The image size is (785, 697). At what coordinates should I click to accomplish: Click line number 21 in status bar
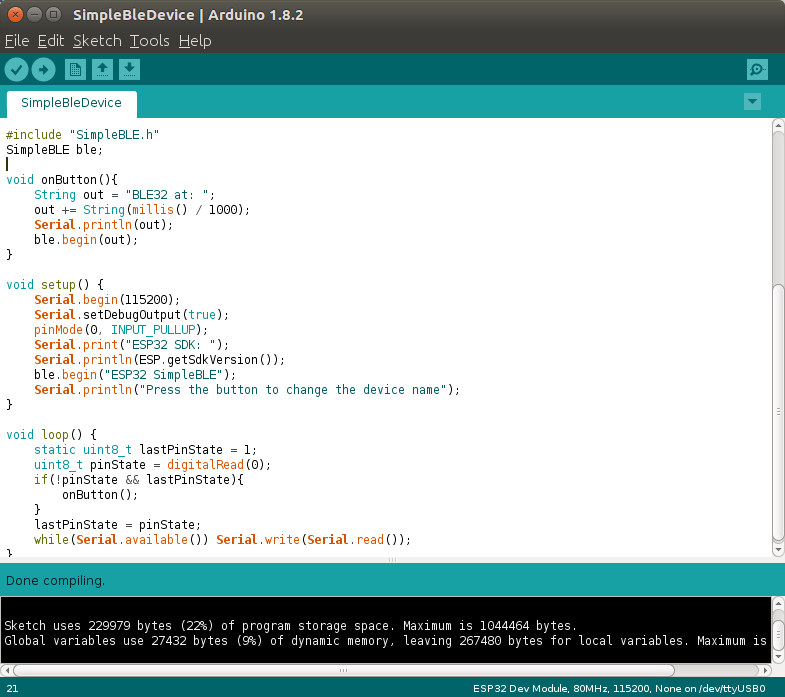click(12, 688)
